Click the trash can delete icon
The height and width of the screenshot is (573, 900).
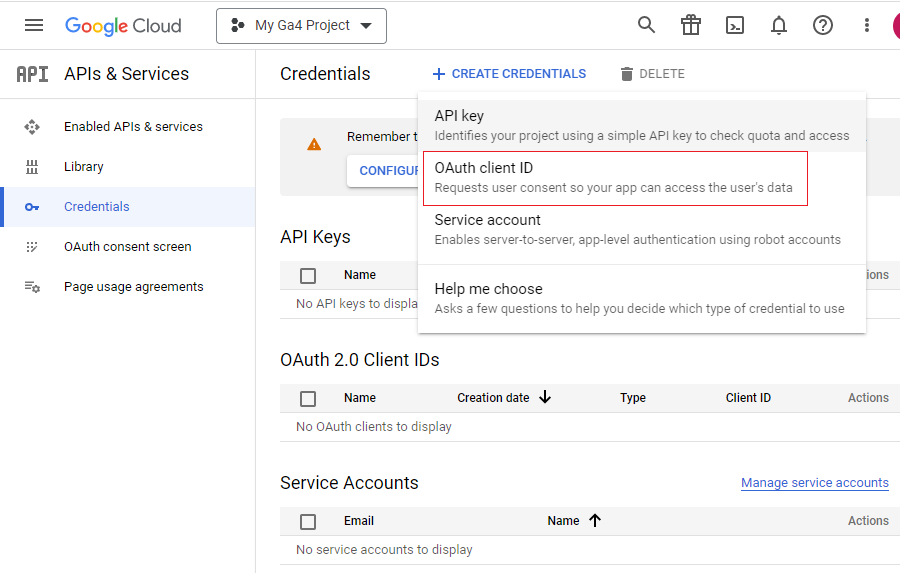tap(627, 74)
